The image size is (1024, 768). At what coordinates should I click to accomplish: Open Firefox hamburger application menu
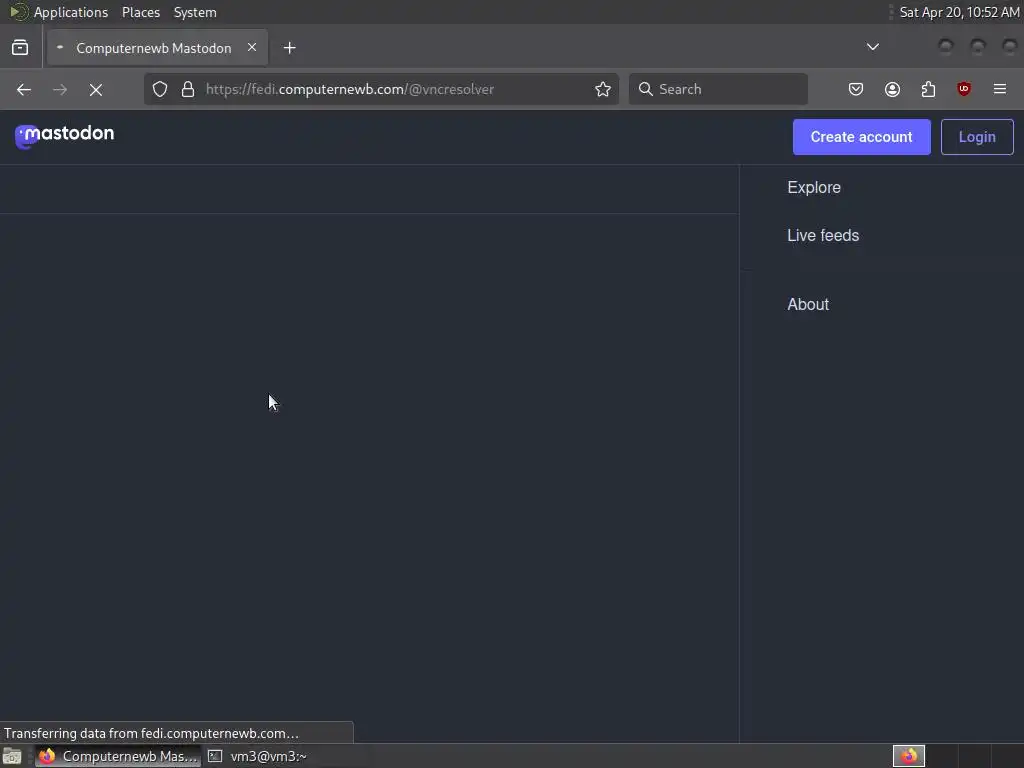tap(1000, 89)
